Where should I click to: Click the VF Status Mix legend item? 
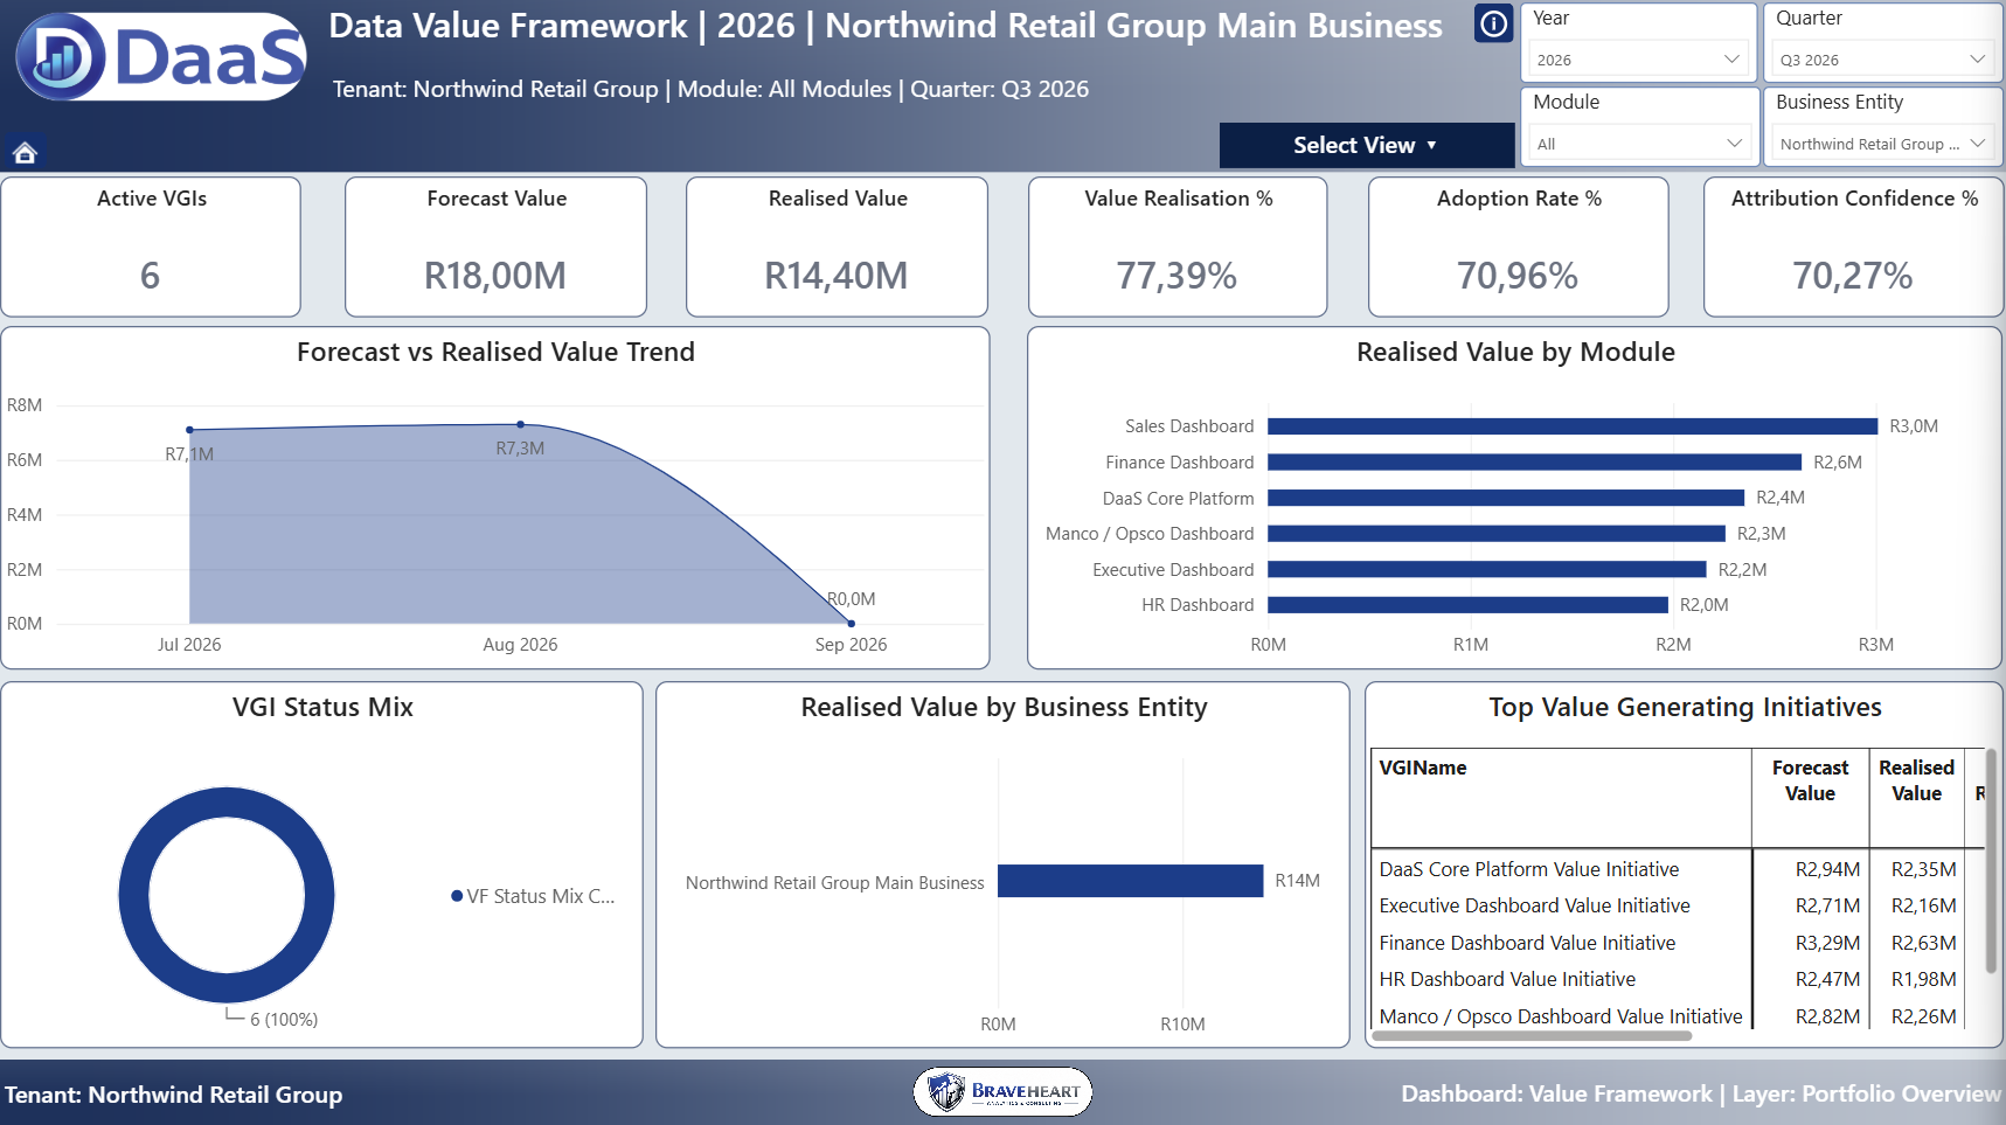pyautogui.click(x=533, y=896)
